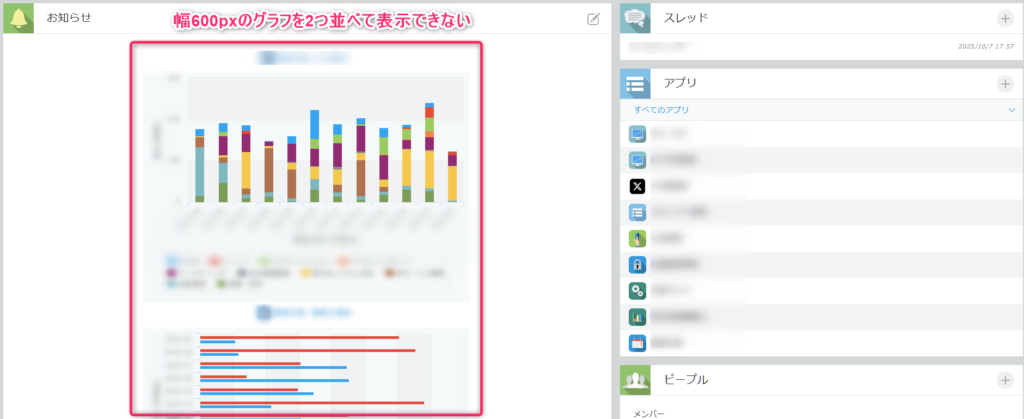Click the アプリ list header icon

point(636,84)
